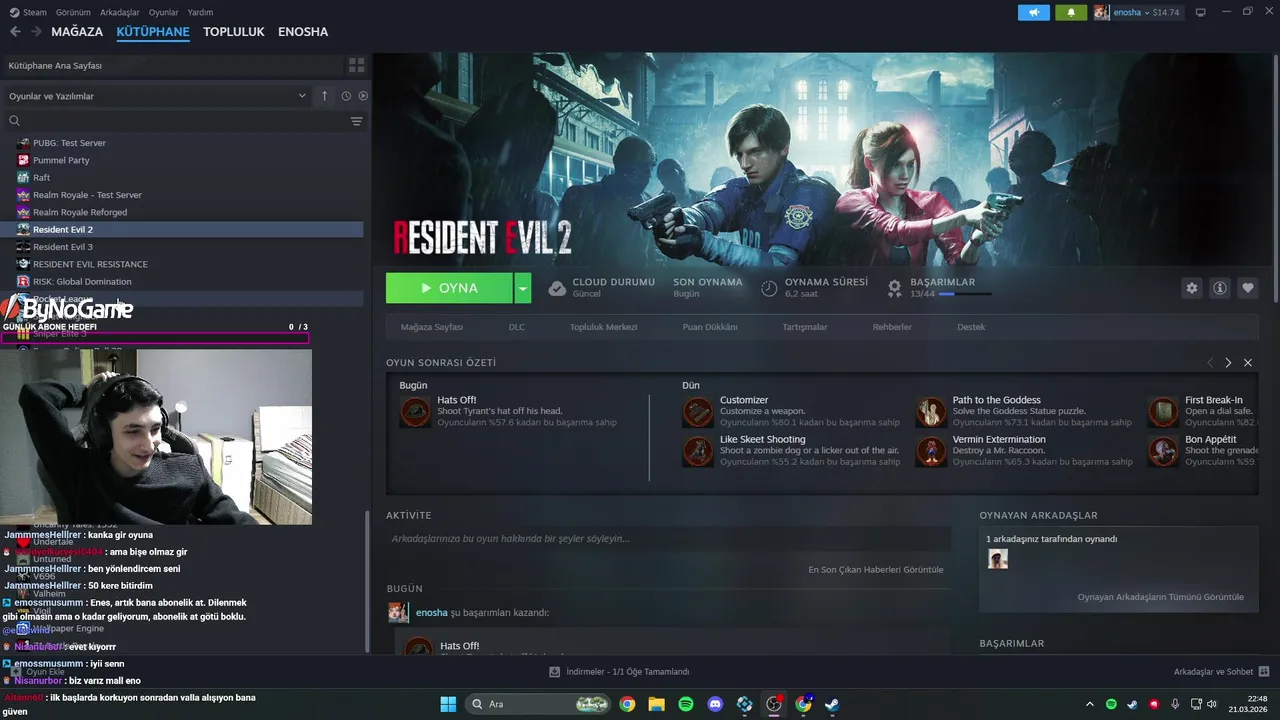Toggle the recent activity clock filter
Screen dimensions: 1280x720
pos(346,96)
